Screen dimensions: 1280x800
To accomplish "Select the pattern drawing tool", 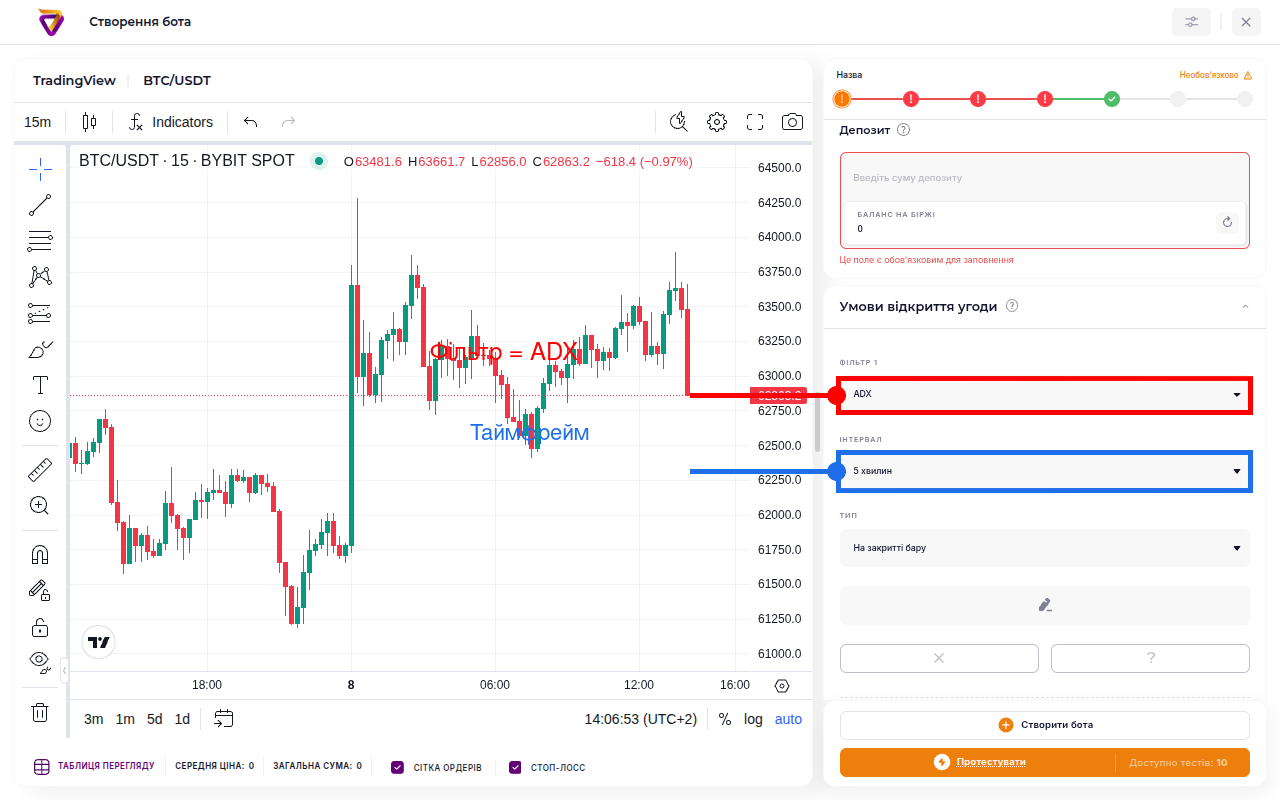I will tap(40, 277).
